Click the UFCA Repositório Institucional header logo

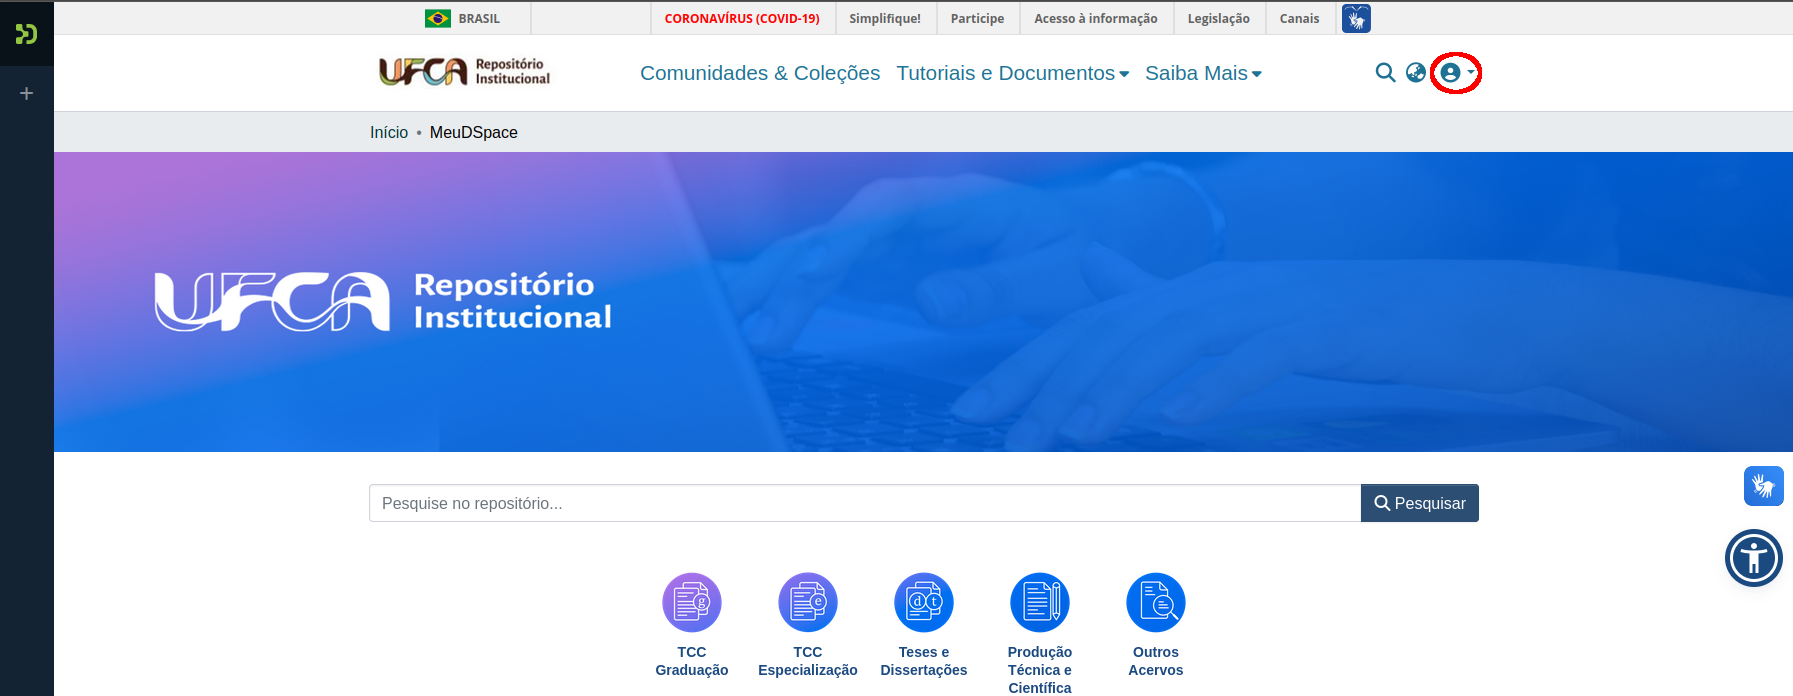465,72
